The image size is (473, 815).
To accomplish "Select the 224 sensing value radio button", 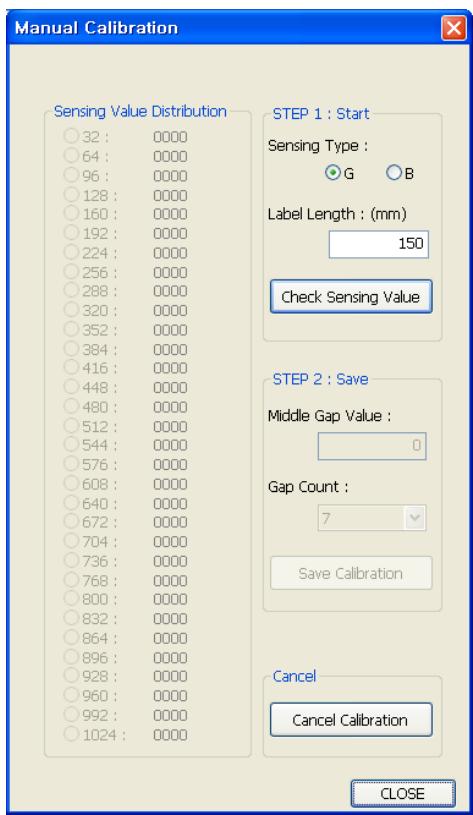I will (71, 252).
